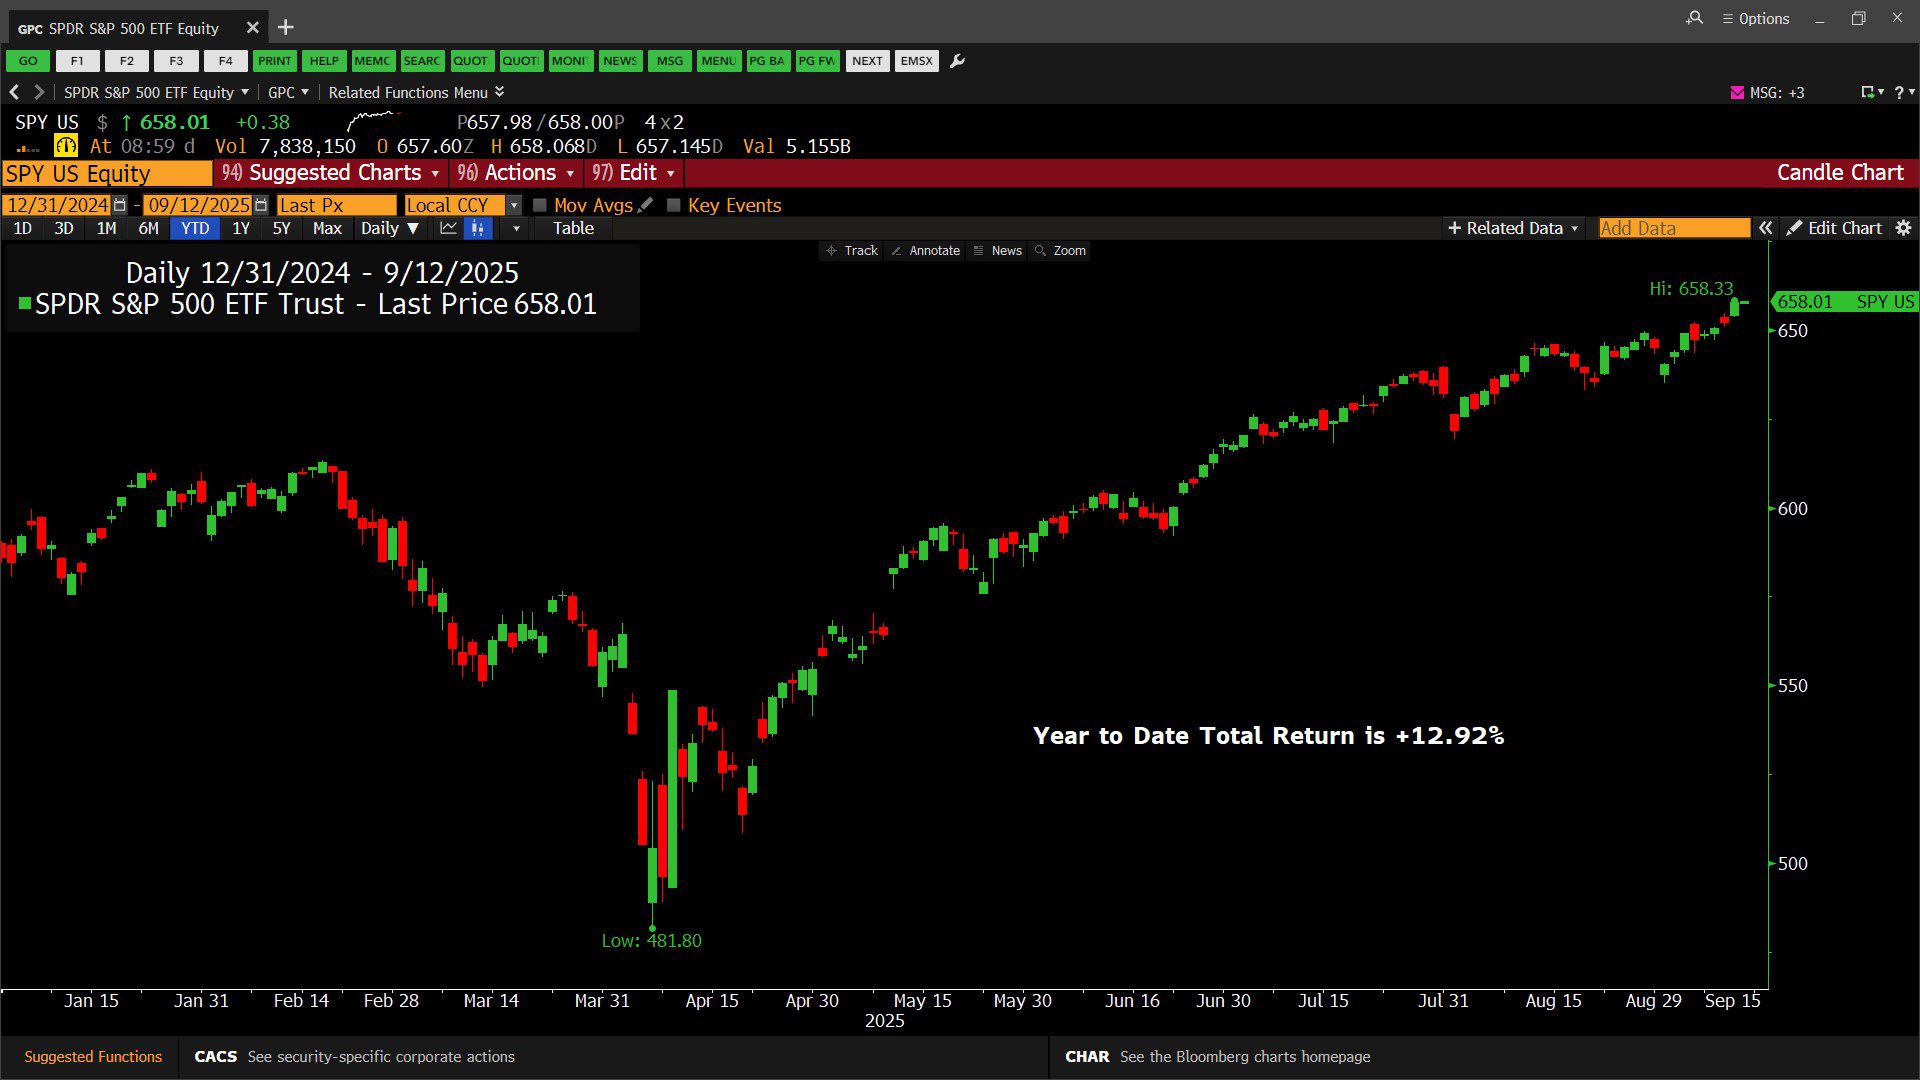The width and height of the screenshot is (1920, 1080).
Task: Switch to line chart icon
Action: [448, 228]
